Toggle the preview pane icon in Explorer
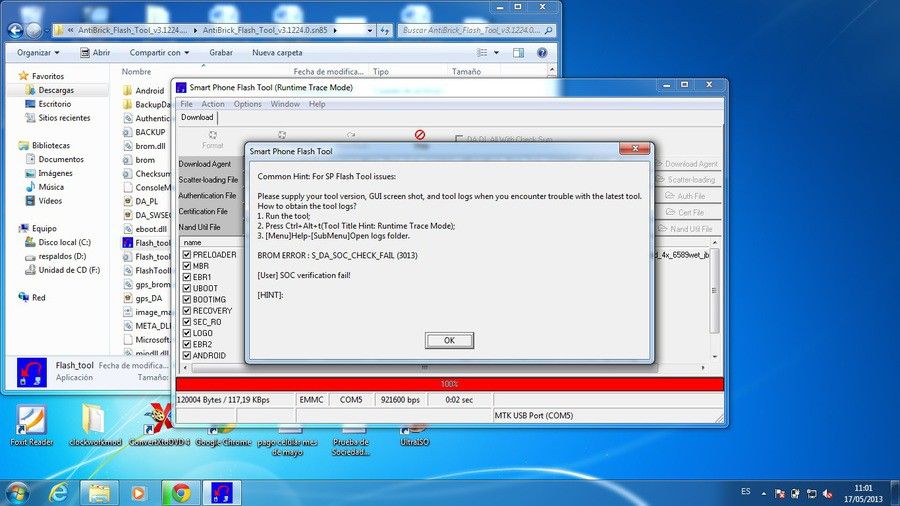The width and height of the screenshot is (900, 506). point(518,53)
